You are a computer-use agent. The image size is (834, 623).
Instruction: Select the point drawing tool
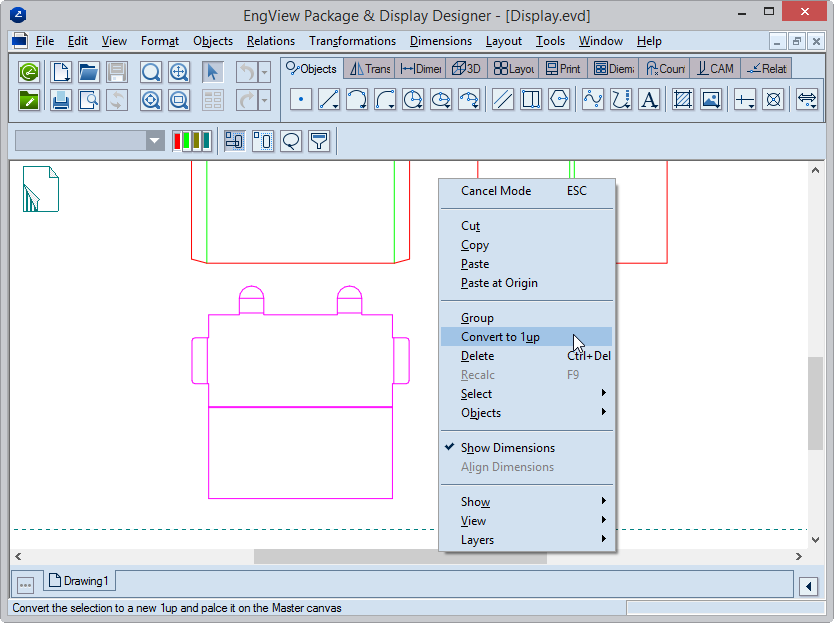click(x=301, y=99)
